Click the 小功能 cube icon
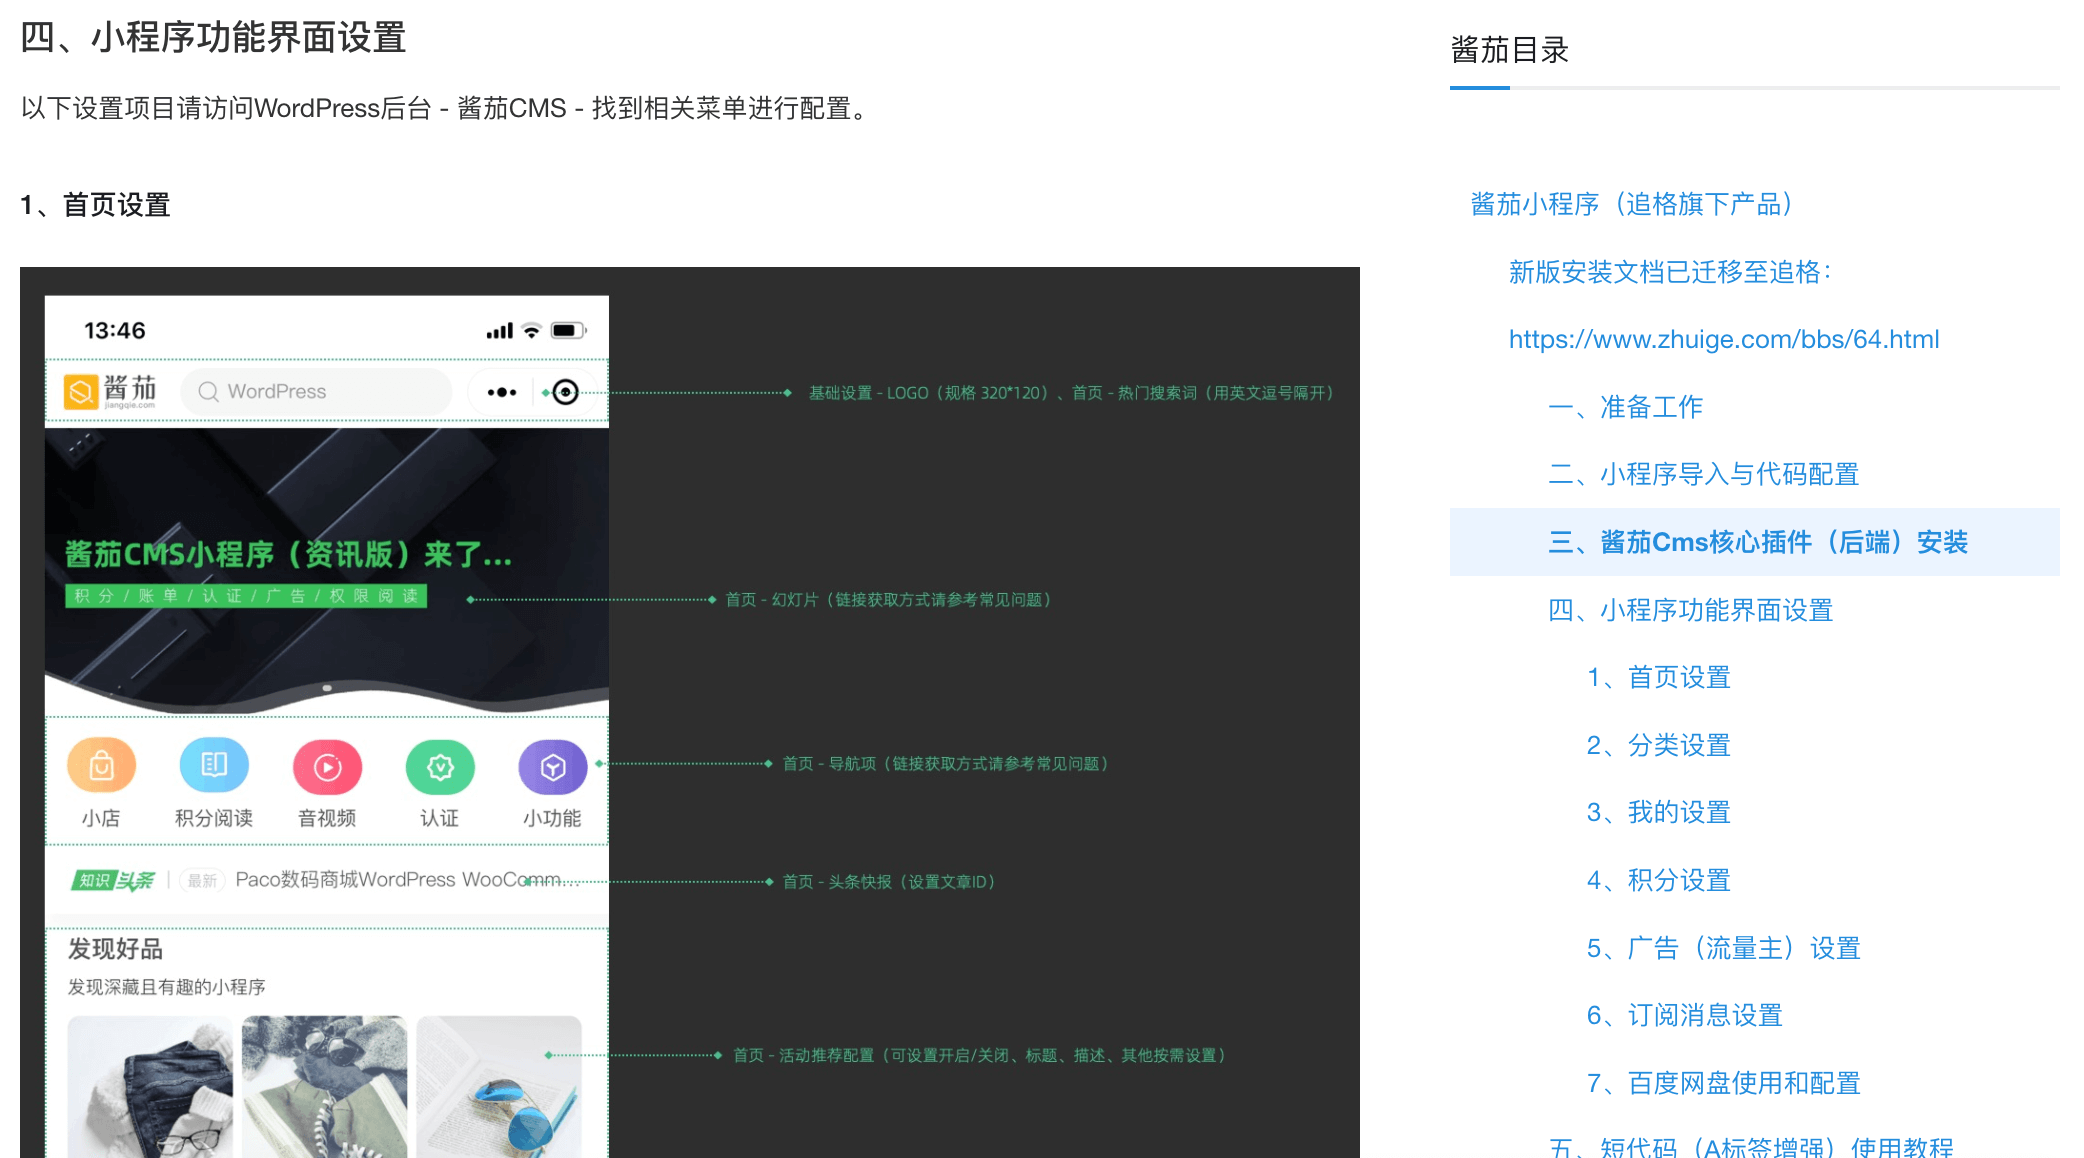Viewport: 2084px width, 1158px height. pyautogui.click(x=553, y=766)
